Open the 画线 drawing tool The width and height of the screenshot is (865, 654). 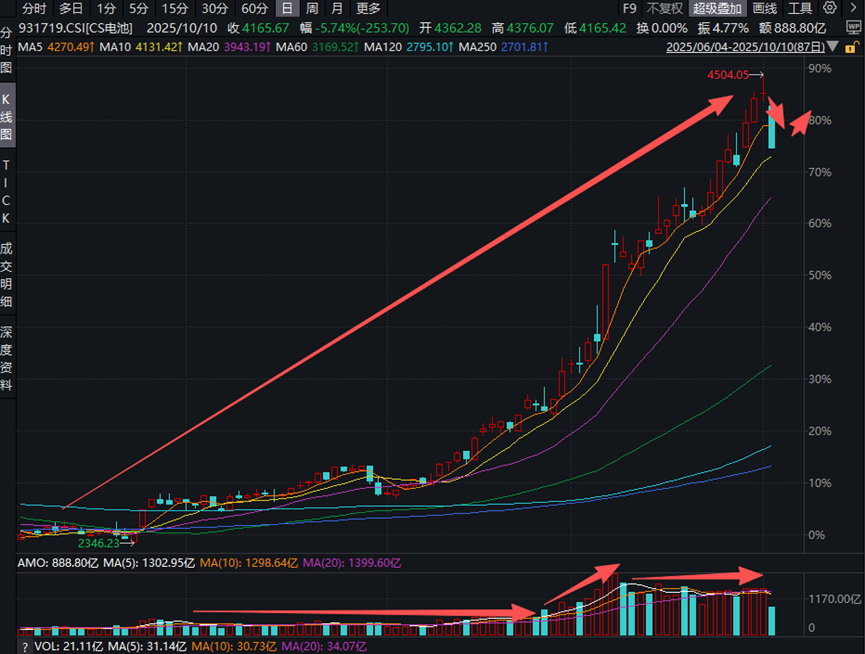(765, 8)
